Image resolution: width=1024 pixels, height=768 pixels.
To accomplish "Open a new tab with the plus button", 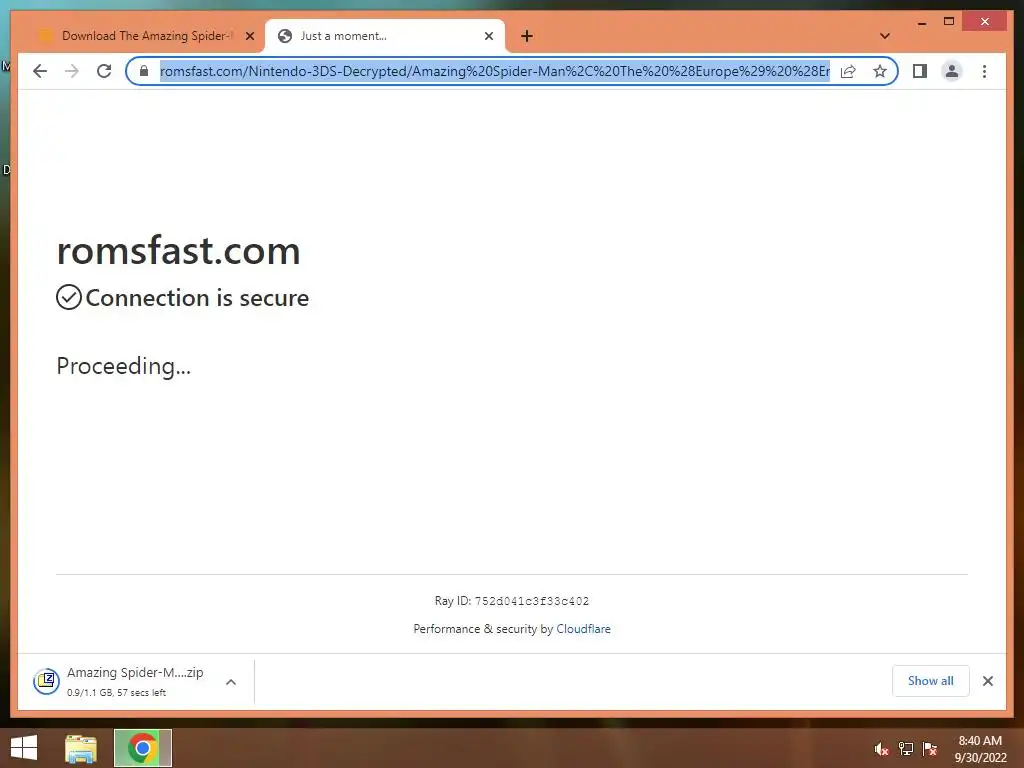I will [527, 36].
